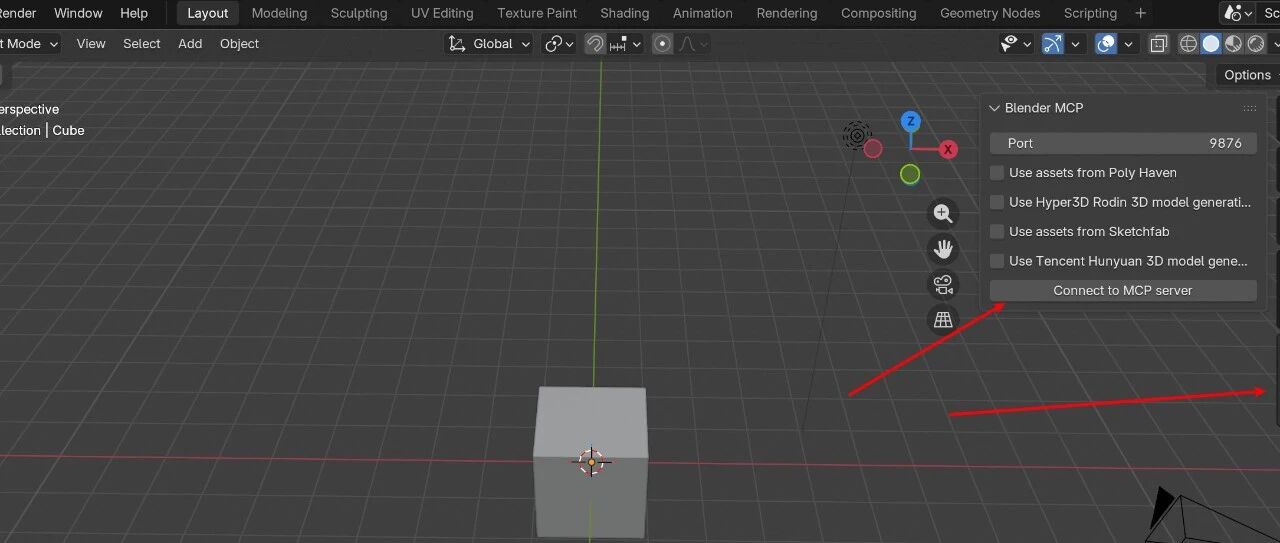
Task: Toggle camera view icon
Action: pyautogui.click(x=942, y=285)
